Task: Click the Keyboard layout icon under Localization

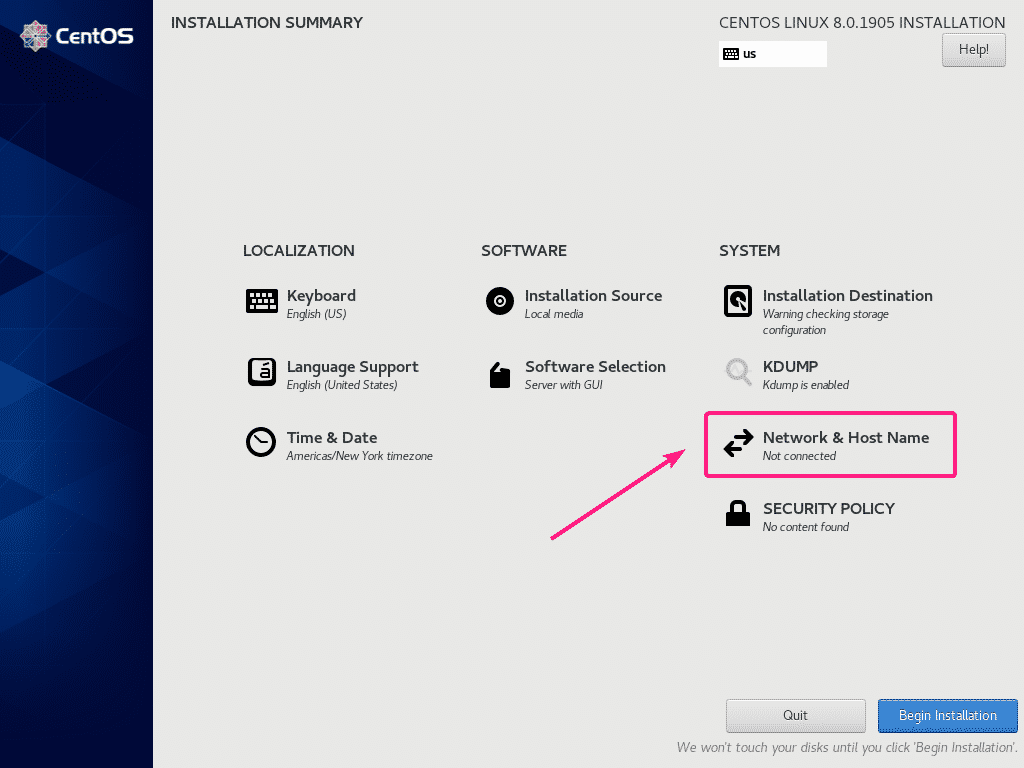Action: (261, 301)
